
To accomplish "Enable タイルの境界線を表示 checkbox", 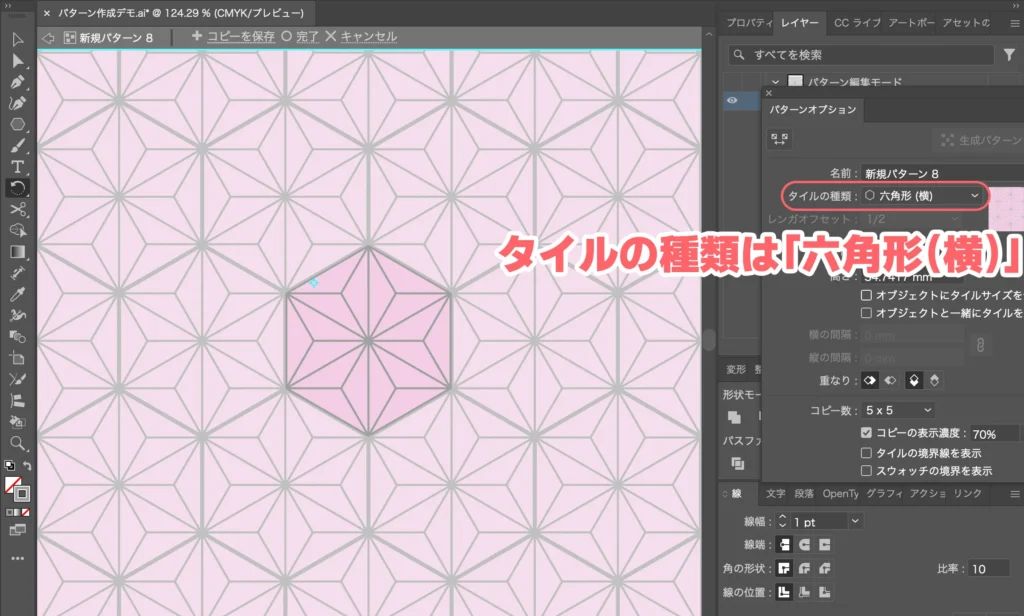I will tap(866, 453).
